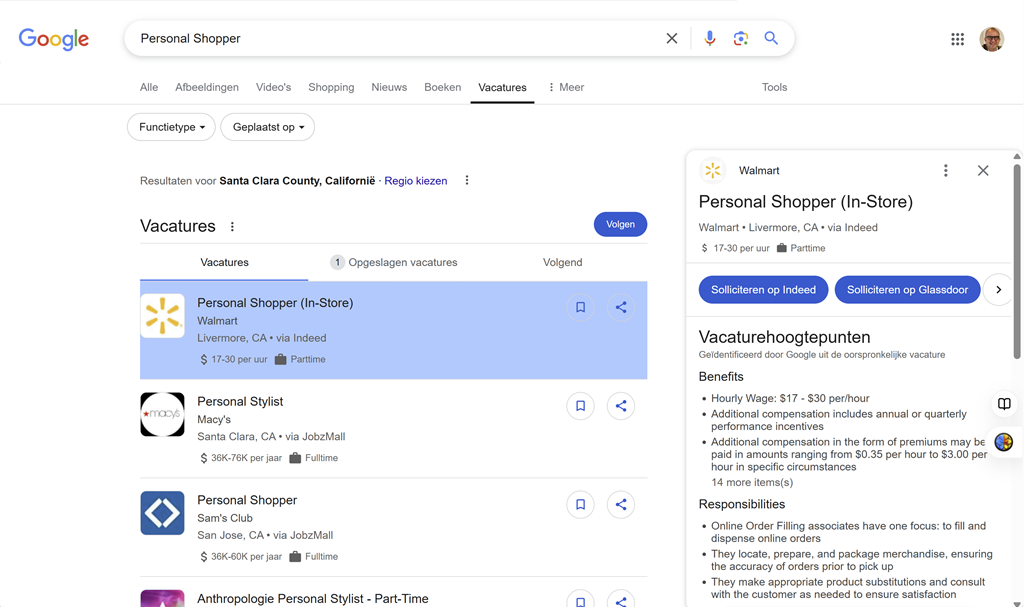This screenshot has height=607, width=1024.
Task: Open the Functietype filter dropdown
Action: (x=171, y=127)
